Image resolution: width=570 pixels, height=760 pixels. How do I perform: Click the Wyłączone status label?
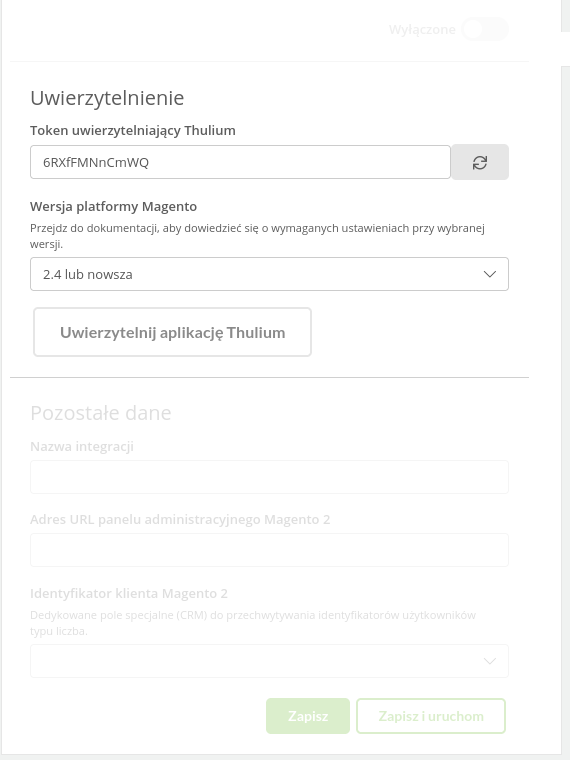pyautogui.click(x=422, y=30)
